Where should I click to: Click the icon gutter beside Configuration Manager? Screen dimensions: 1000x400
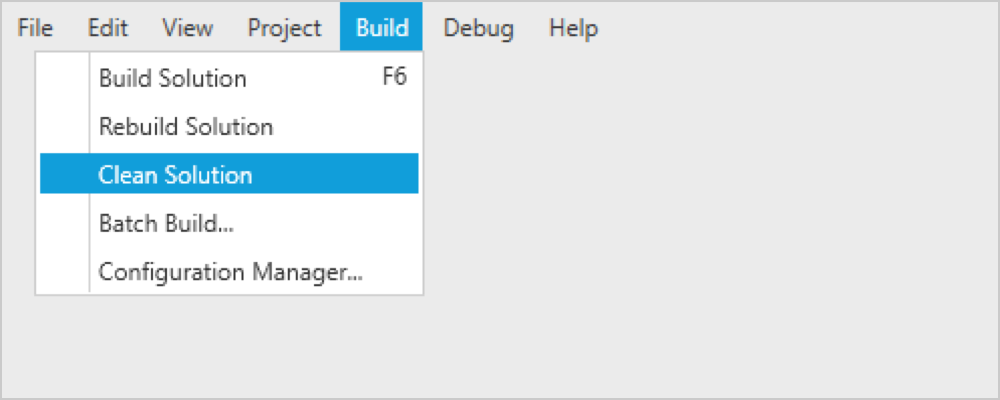coord(63,271)
